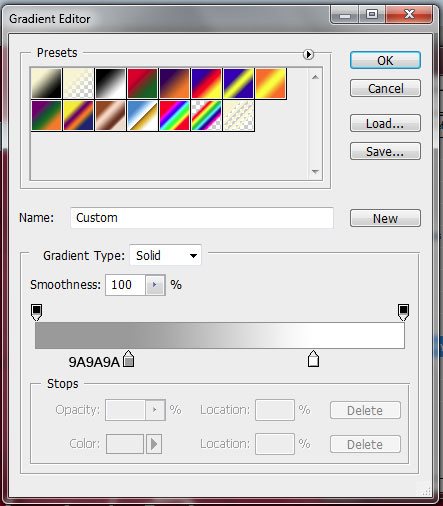Image resolution: width=443 pixels, height=506 pixels.
Task: Click the Save... button
Action: (x=385, y=151)
